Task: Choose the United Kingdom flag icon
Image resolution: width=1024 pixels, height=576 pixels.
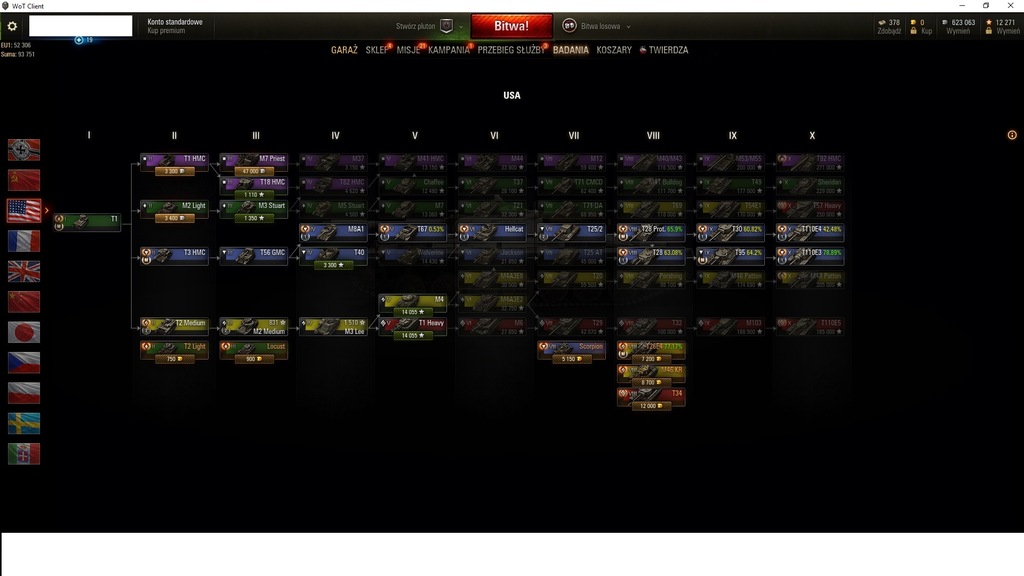Action: click(24, 271)
